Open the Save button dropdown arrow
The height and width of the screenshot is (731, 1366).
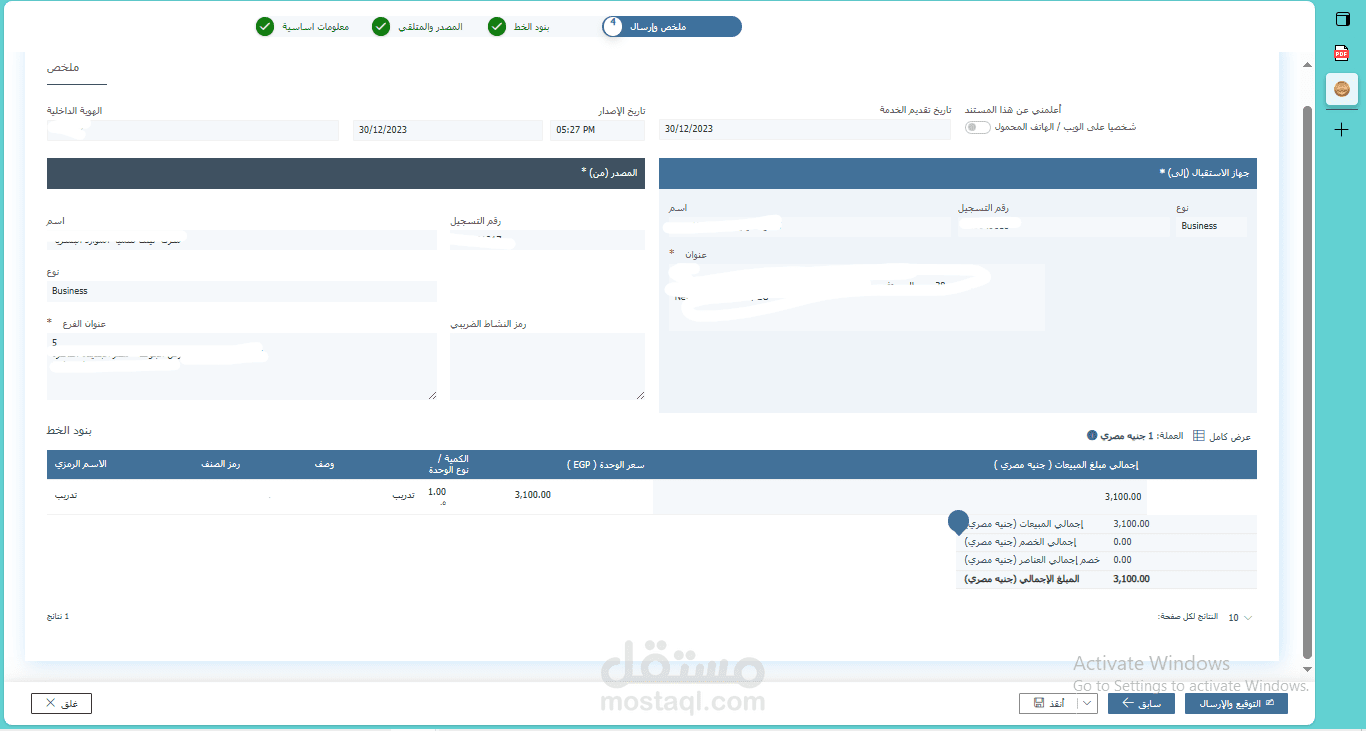(x=1089, y=704)
